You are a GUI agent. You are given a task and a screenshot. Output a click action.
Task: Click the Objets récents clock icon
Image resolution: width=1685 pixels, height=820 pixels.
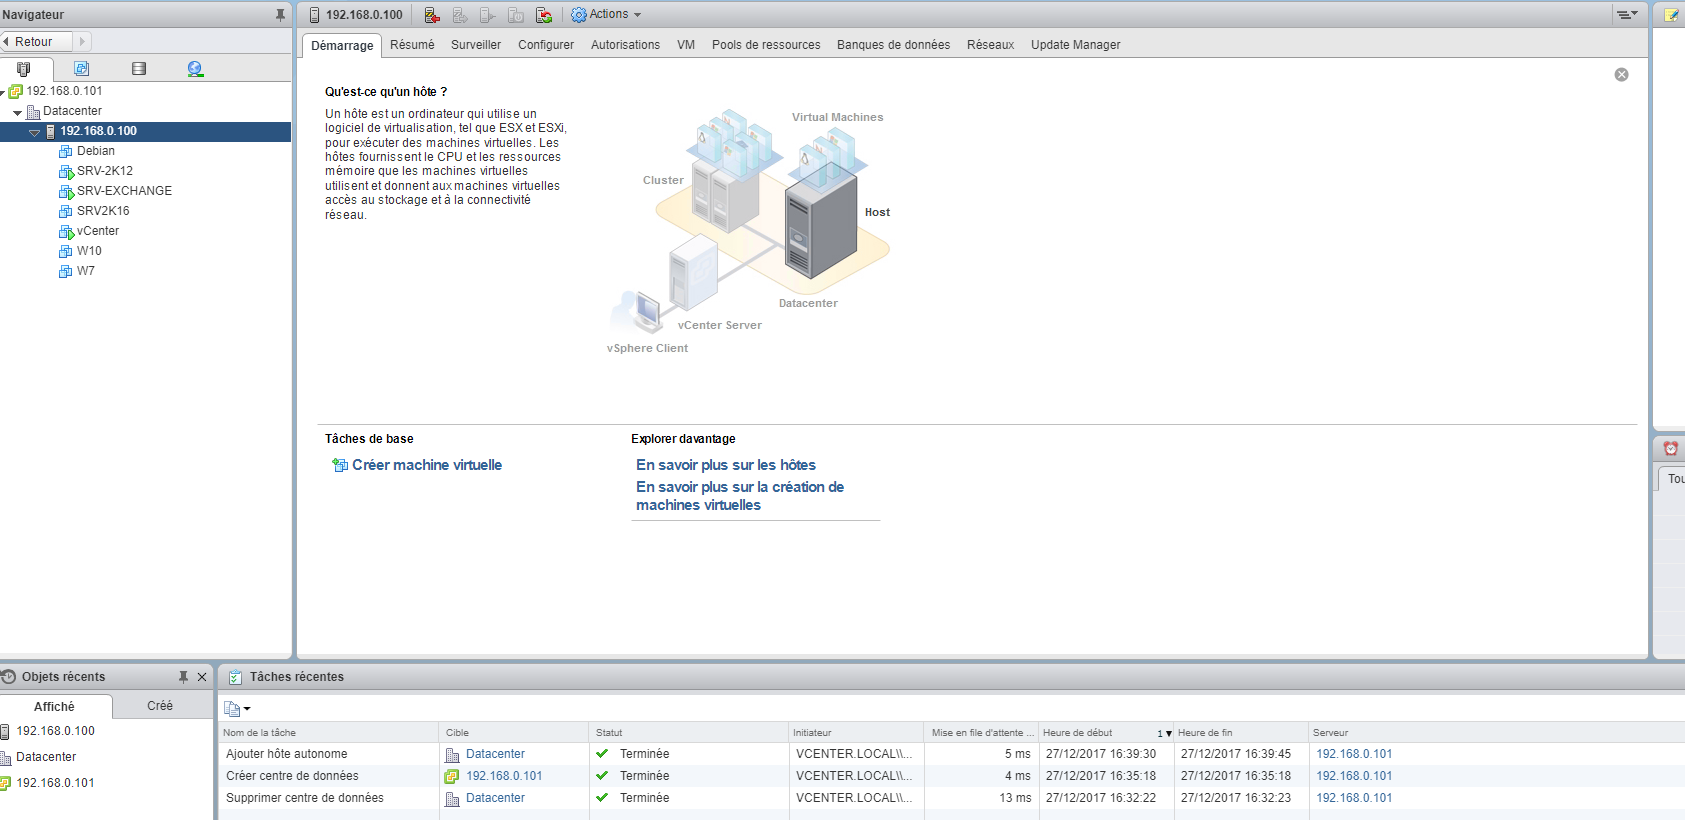coord(9,677)
